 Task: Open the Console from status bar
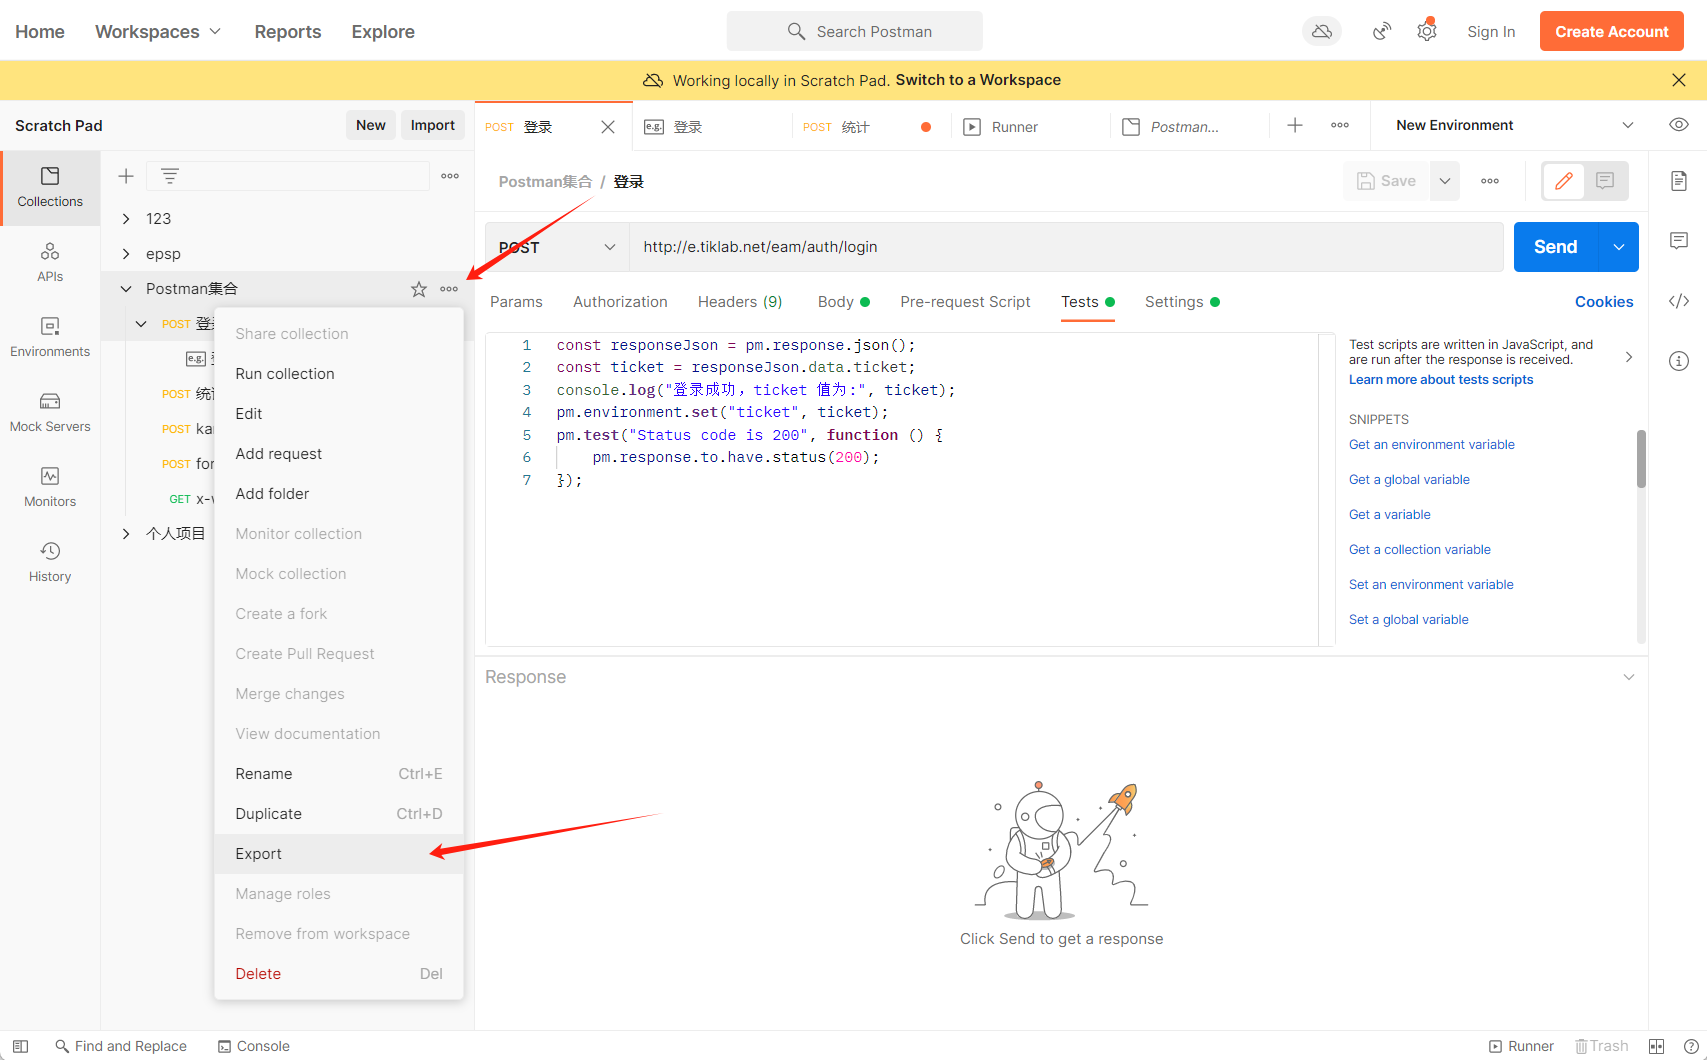click(x=254, y=1046)
